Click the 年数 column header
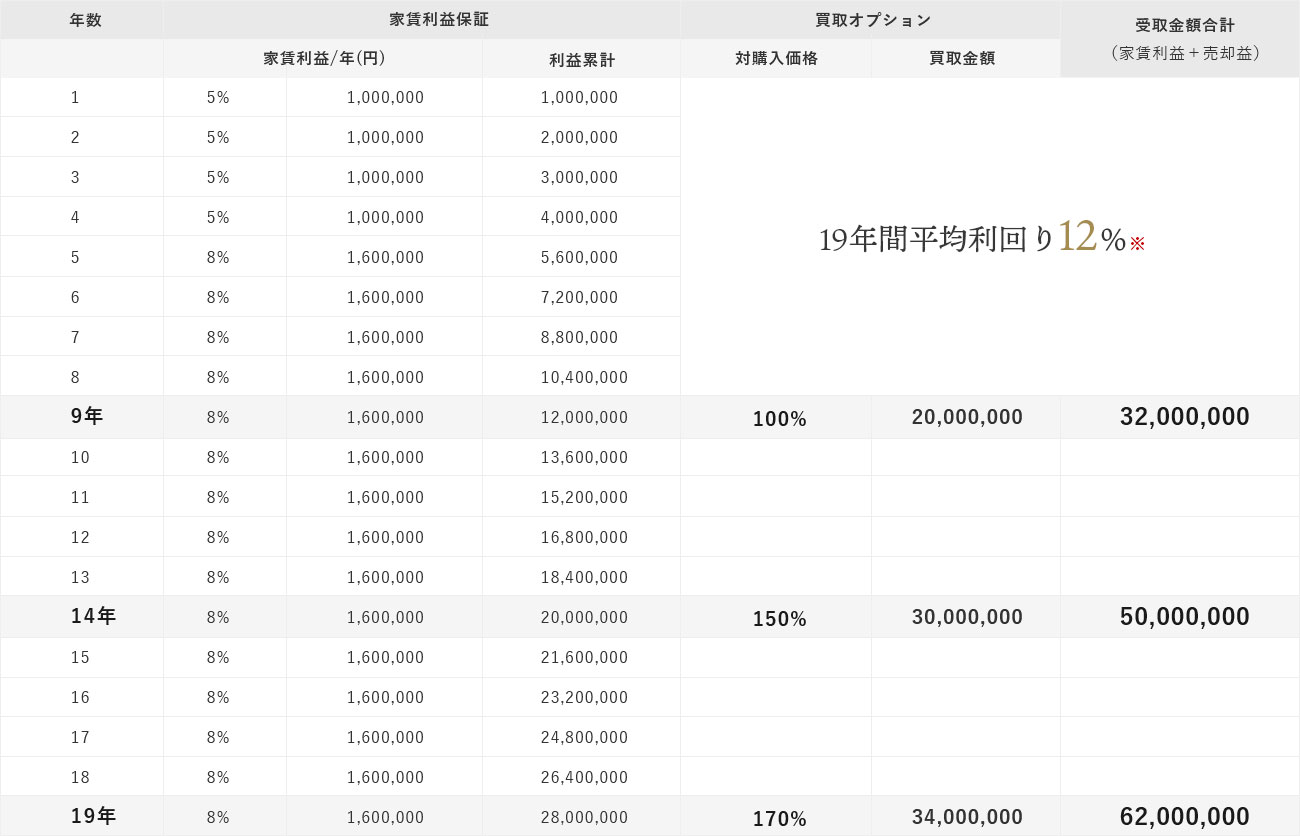 85,19
